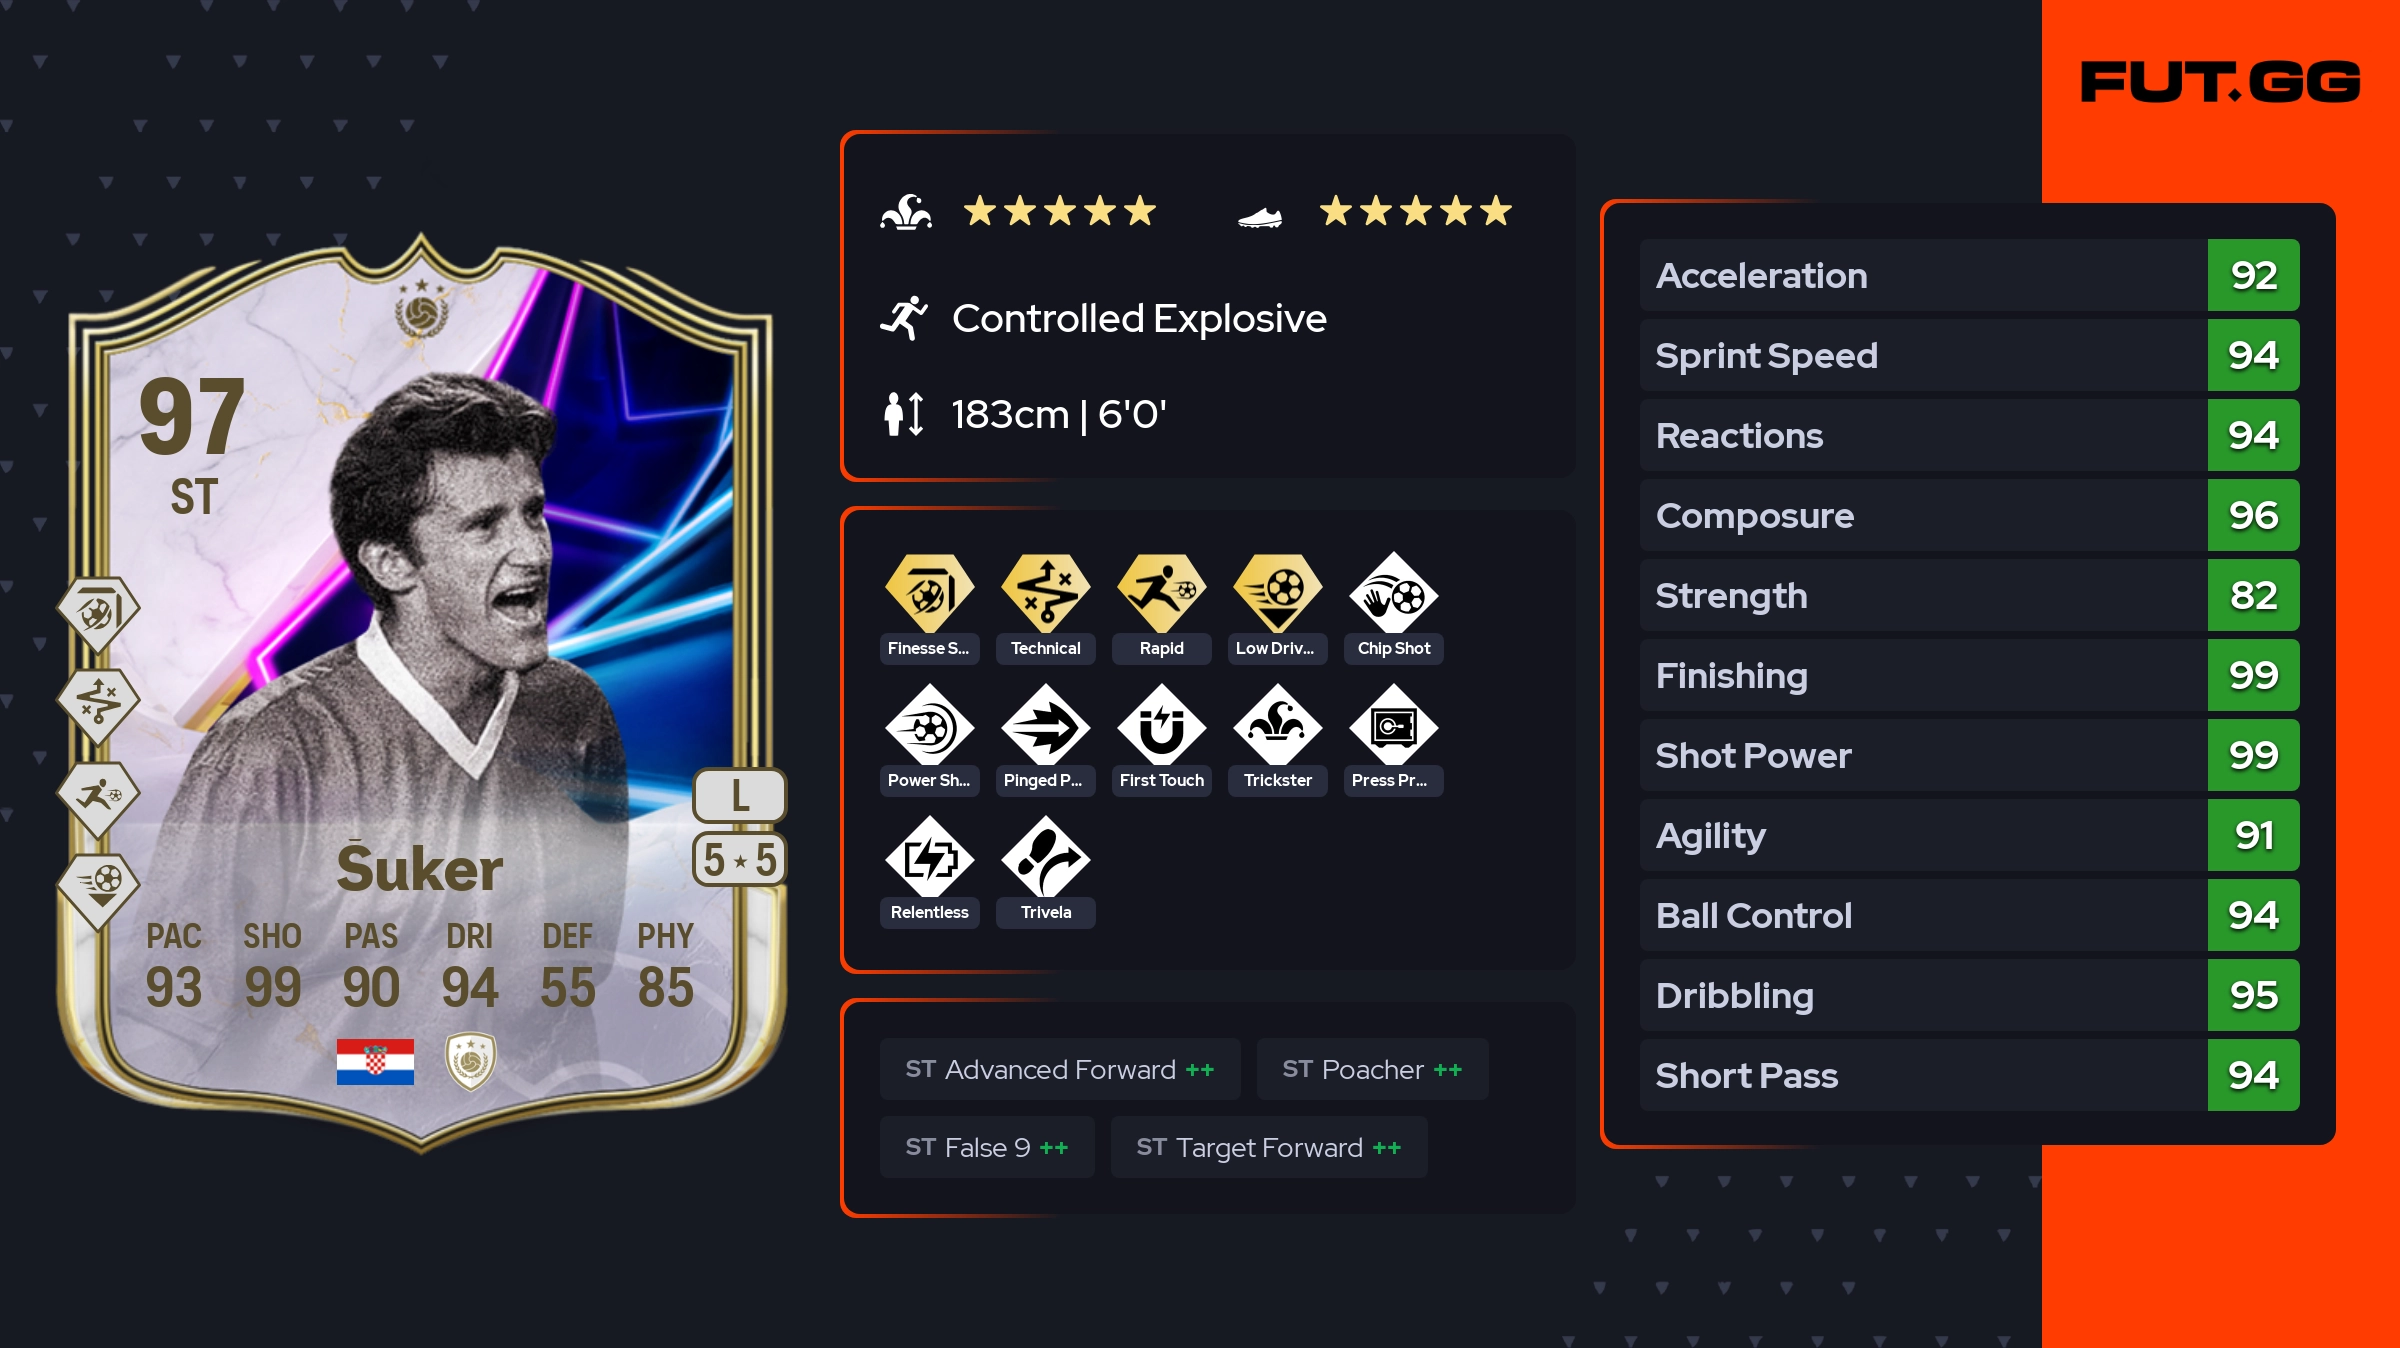Click the Finesse Shot playstyle icon
The height and width of the screenshot is (1348, 2400).
[x=929, y=593]
